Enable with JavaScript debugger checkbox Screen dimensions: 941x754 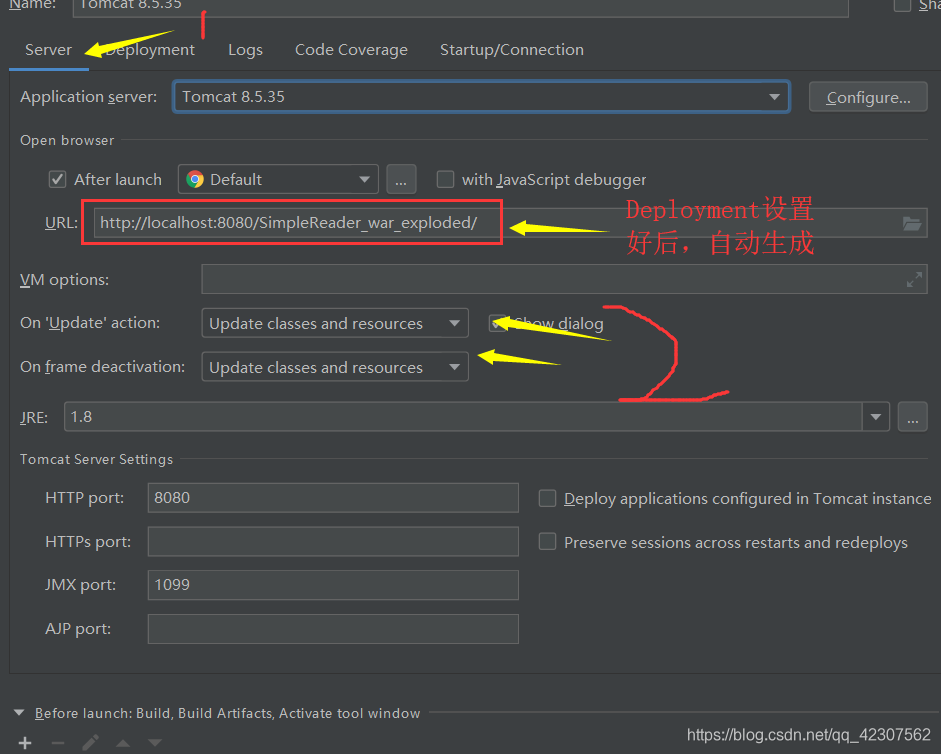click(x=445, y=179)
